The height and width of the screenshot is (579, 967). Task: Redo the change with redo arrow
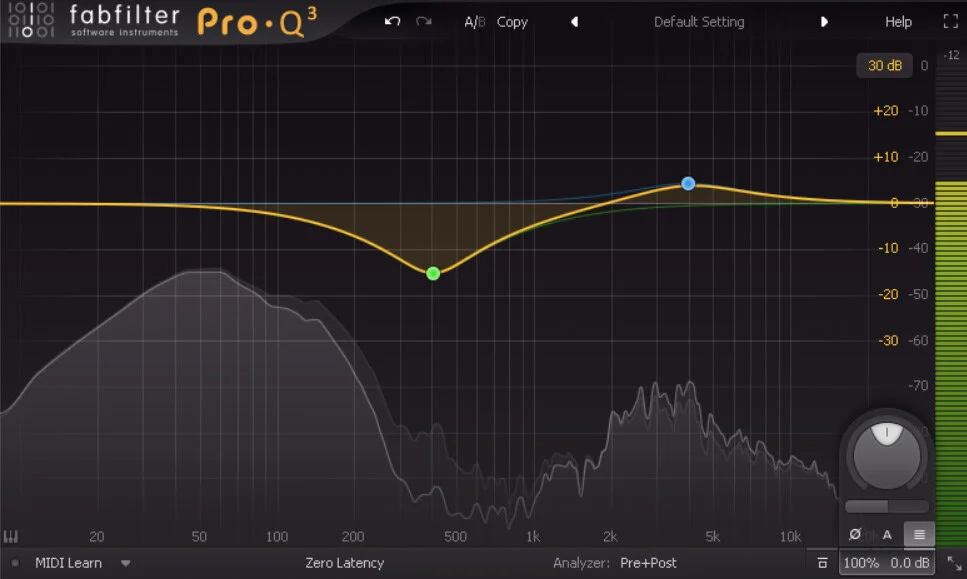[x=424, y=22]
